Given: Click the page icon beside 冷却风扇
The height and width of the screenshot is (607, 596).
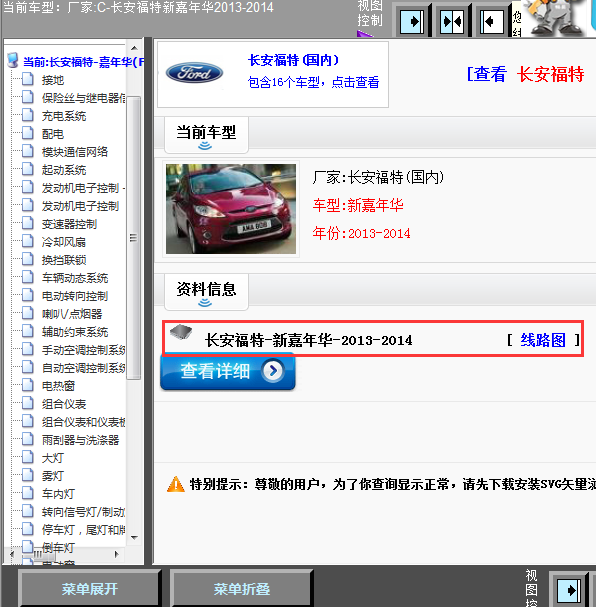Looking at the screenshot, I should 27,242.
